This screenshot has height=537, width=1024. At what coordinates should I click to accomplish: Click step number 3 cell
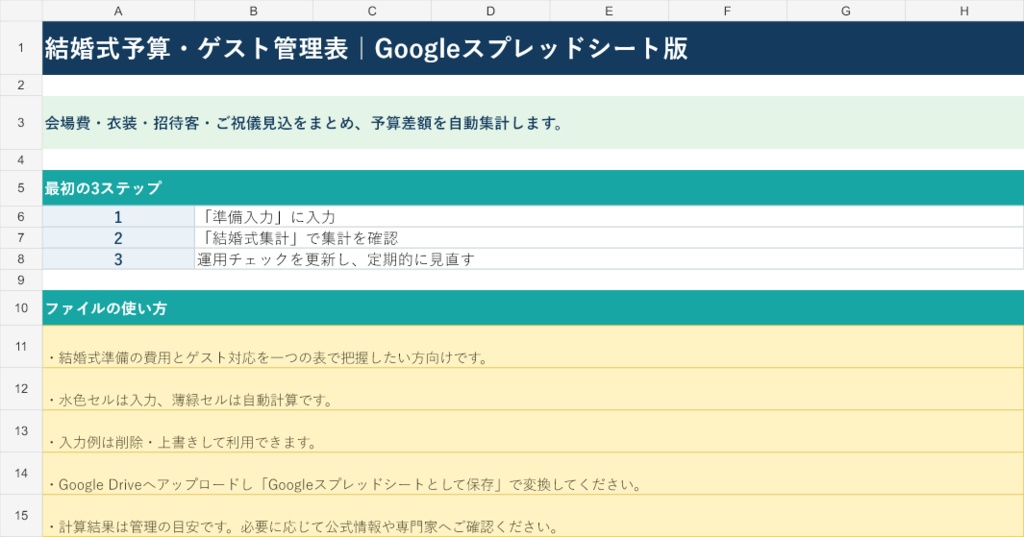[118, 259]
